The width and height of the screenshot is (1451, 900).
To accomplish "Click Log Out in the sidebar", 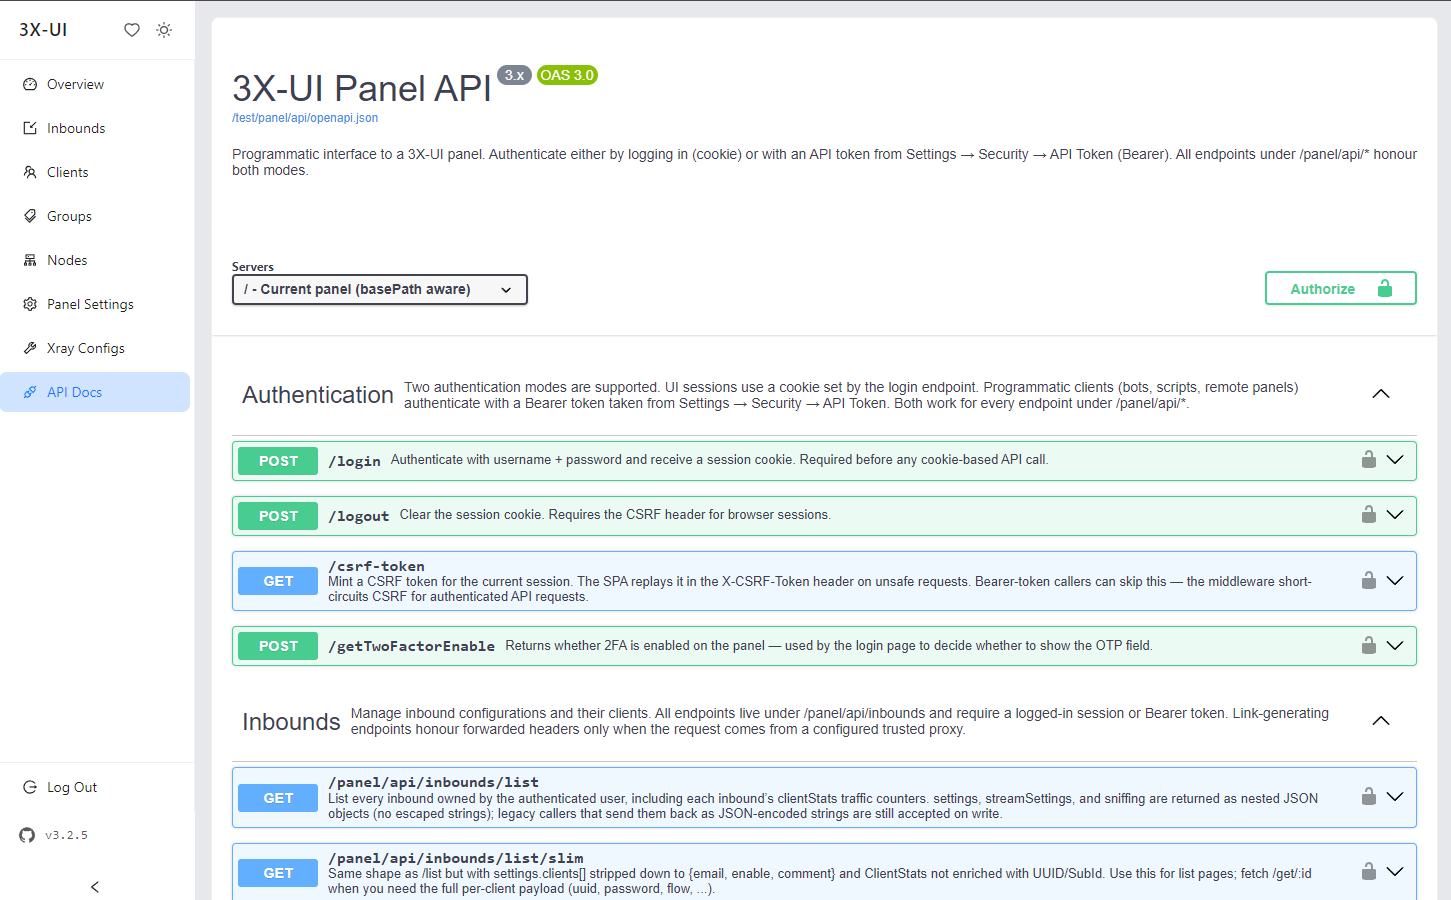I will tap(95, 787).
